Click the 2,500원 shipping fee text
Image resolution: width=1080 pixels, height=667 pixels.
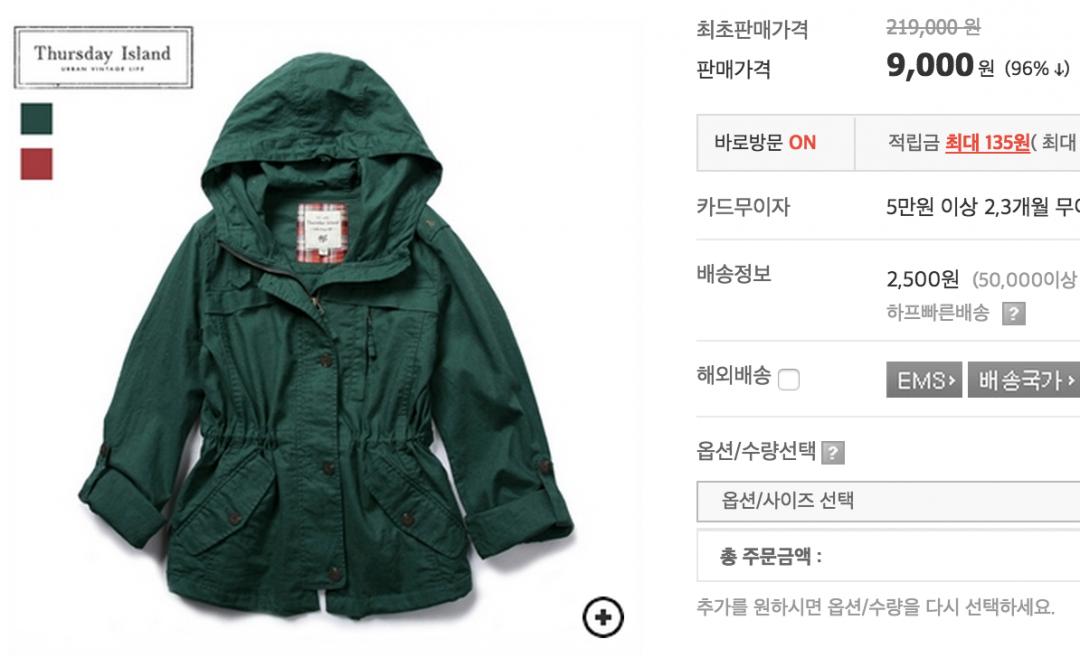tap(922, 279)
